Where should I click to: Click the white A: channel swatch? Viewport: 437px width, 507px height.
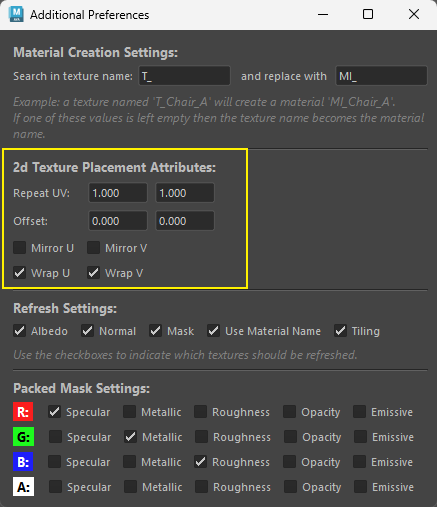pyautogui.click(x=23, y=487)
